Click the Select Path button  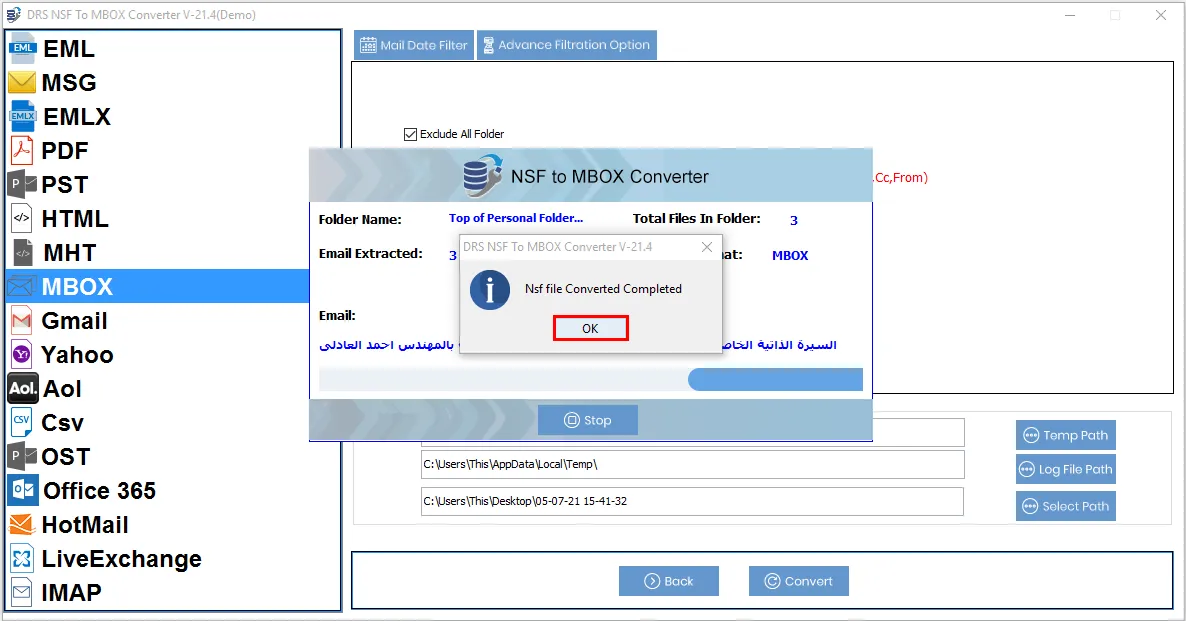click(1066, 506)
